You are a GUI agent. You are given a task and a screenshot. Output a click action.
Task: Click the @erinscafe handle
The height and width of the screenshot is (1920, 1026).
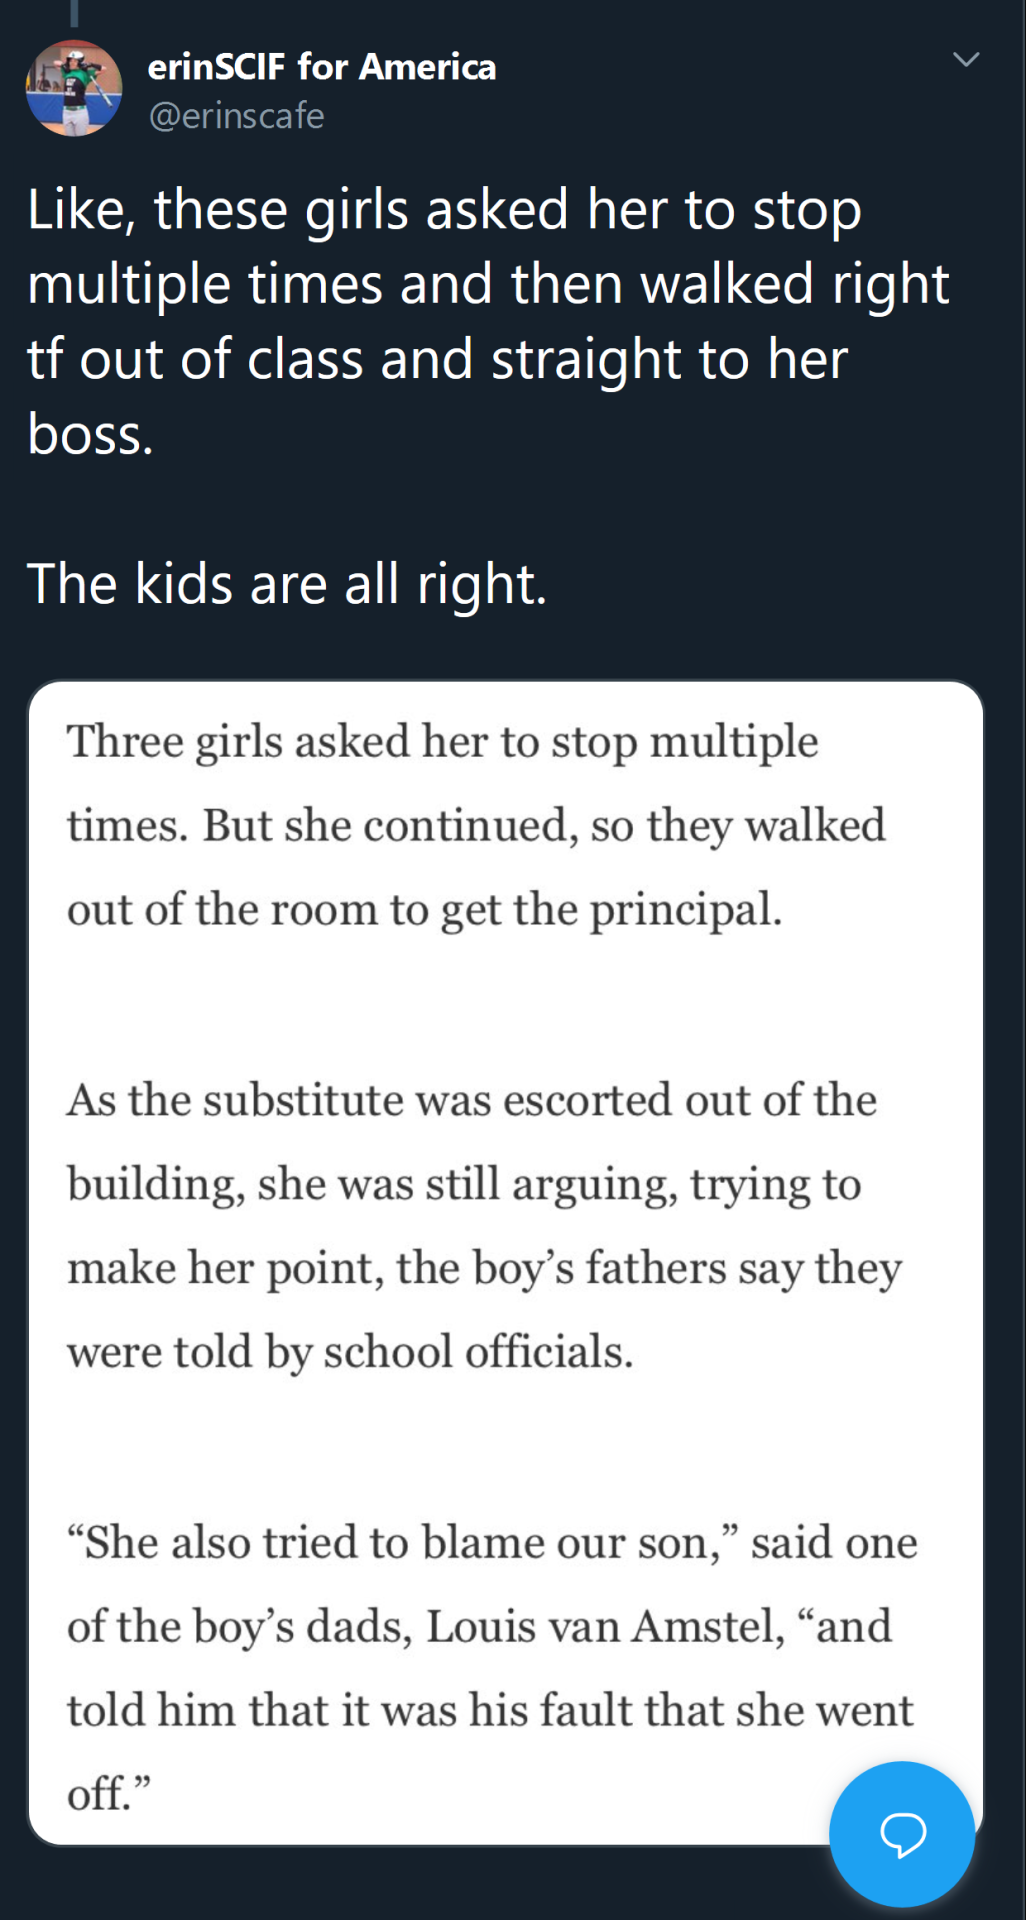[237, 116]
